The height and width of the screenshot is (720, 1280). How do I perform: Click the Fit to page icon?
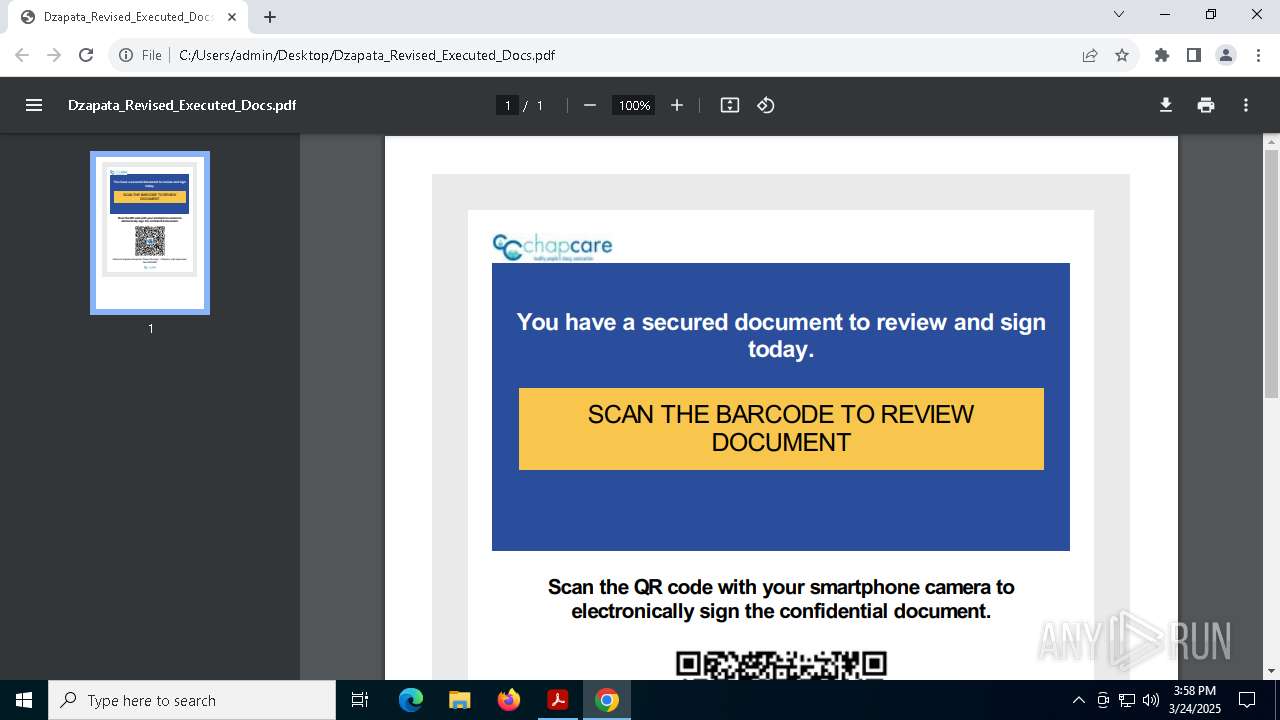tap(730, 105)
